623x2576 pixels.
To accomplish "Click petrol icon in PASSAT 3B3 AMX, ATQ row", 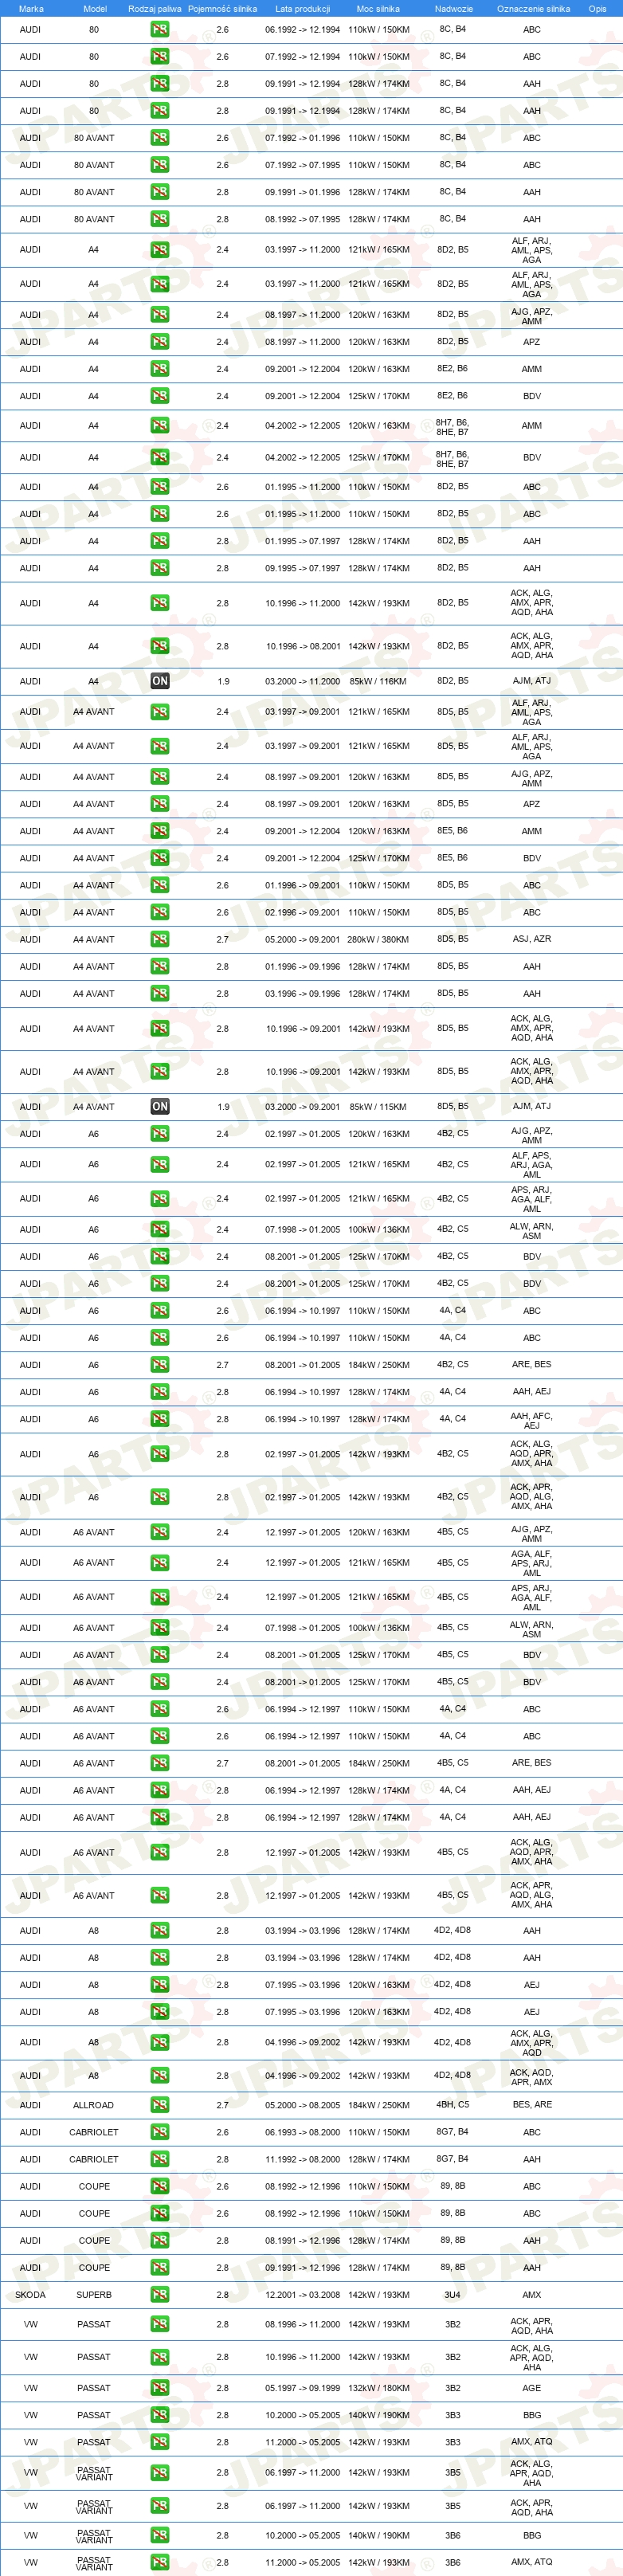I will 160,2442.
